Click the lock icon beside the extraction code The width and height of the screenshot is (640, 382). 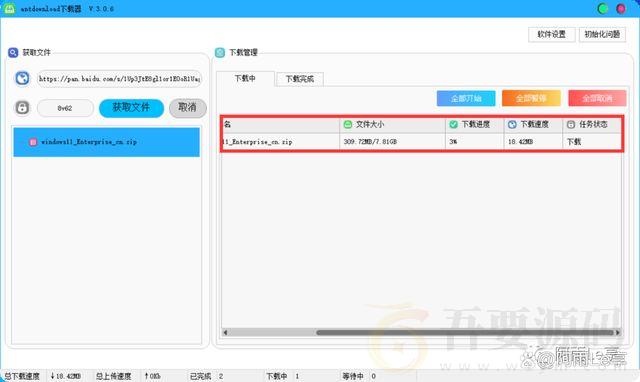[22, 108]
